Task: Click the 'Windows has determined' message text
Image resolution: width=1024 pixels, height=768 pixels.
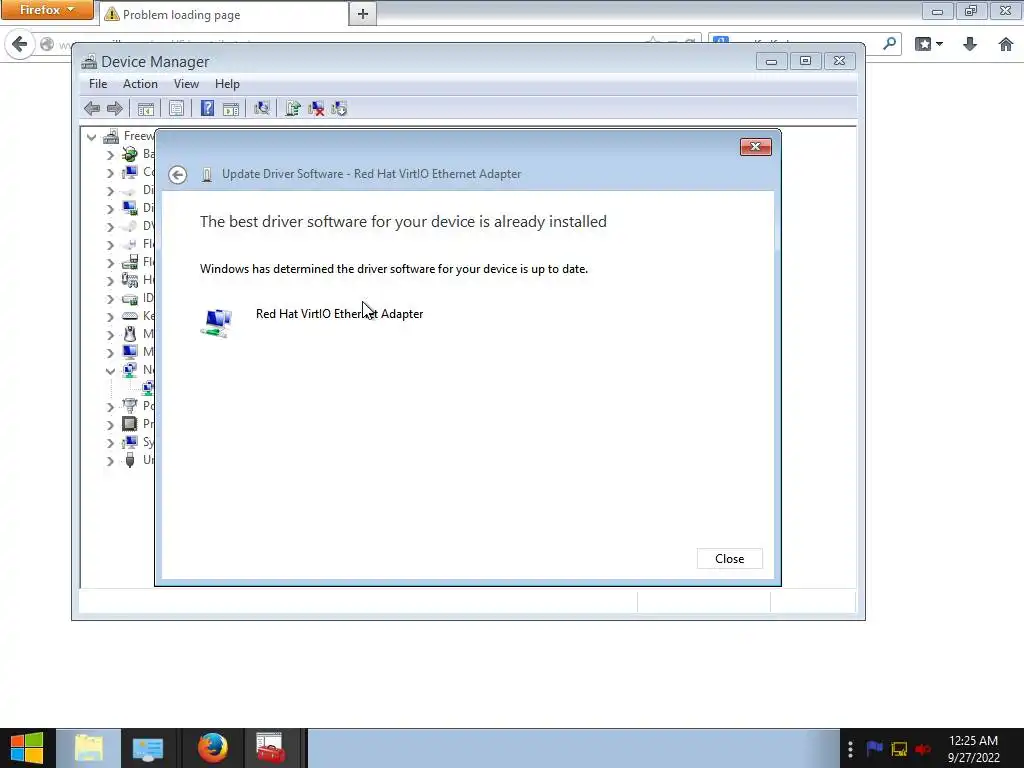Action: tap(394, 269)
